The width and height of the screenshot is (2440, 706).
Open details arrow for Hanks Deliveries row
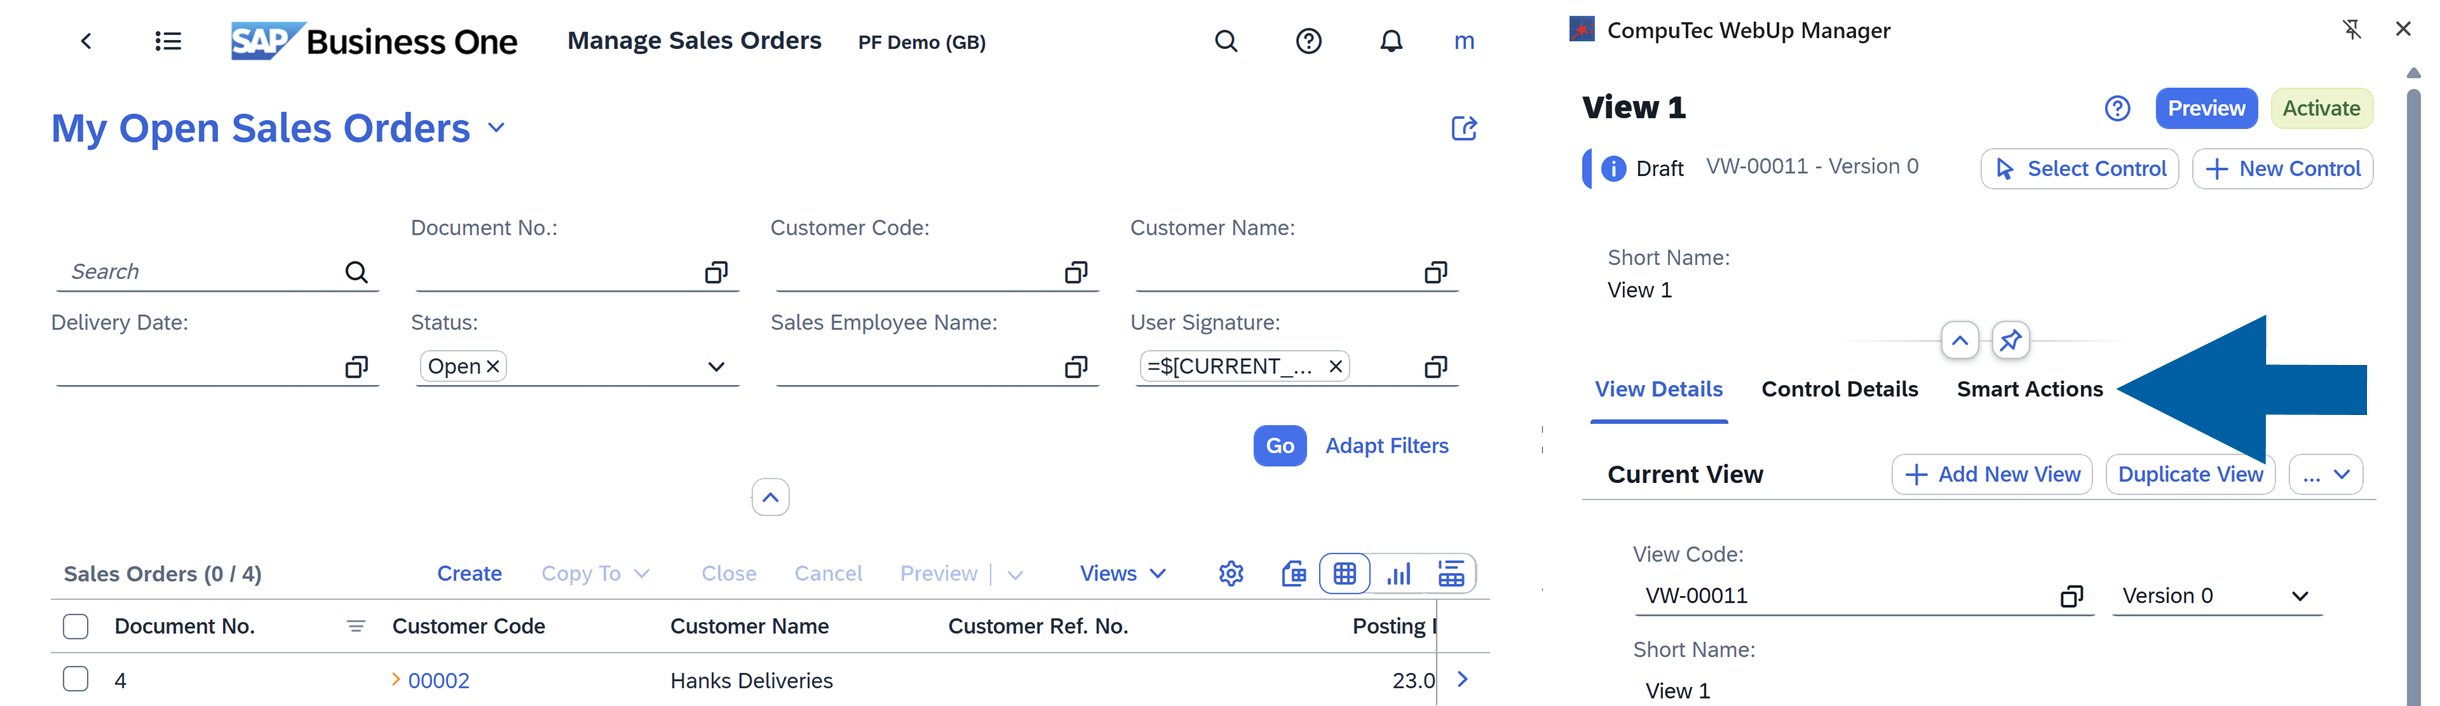point(1462,679)
